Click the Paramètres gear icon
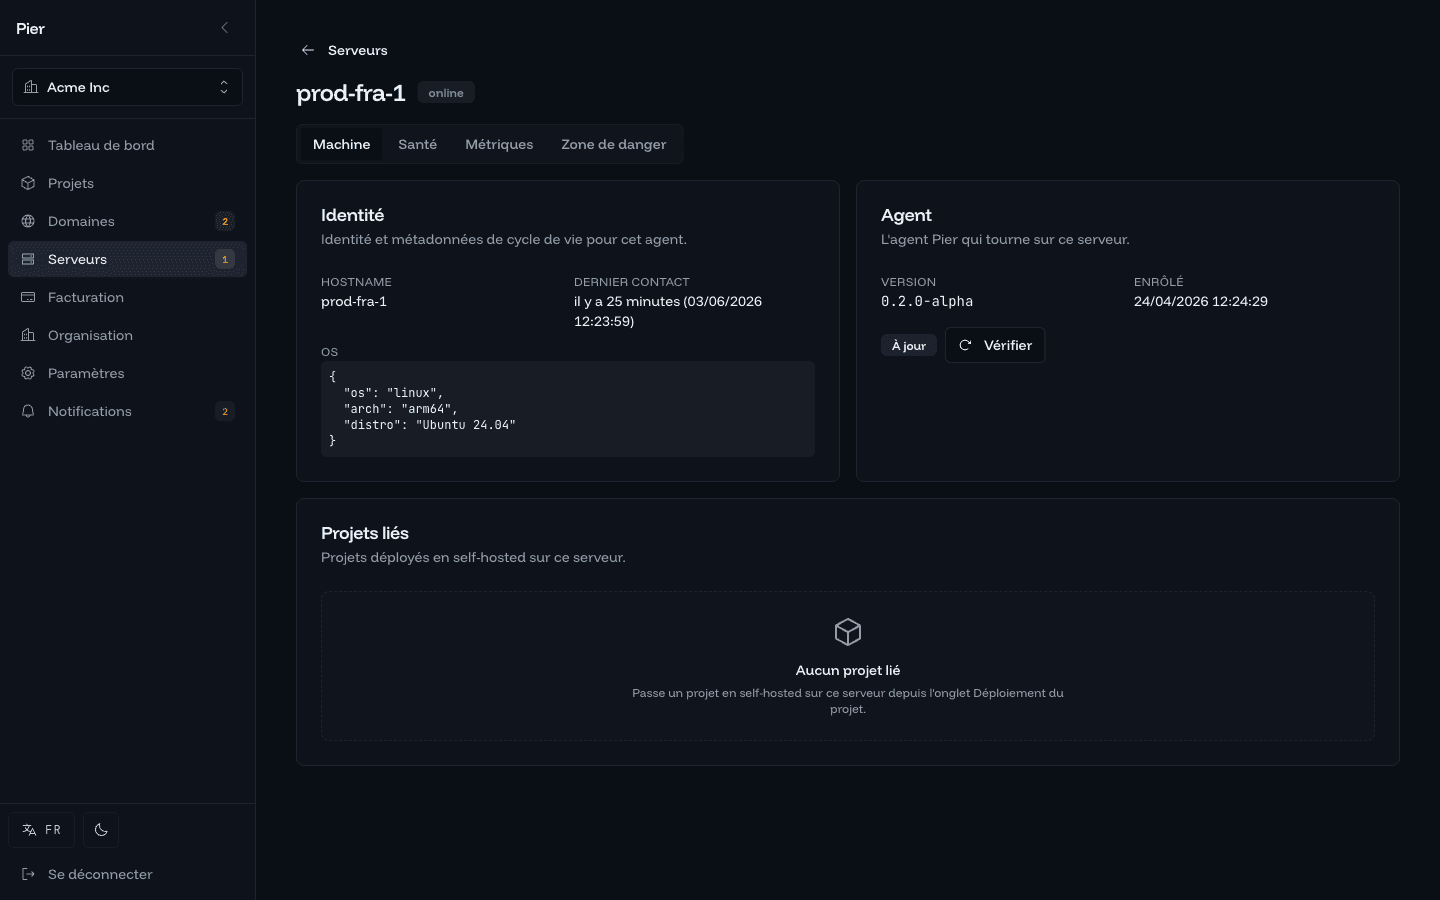Image resolution: width=1440 pixels, height=900 pixels. click(x=28, y=373)
